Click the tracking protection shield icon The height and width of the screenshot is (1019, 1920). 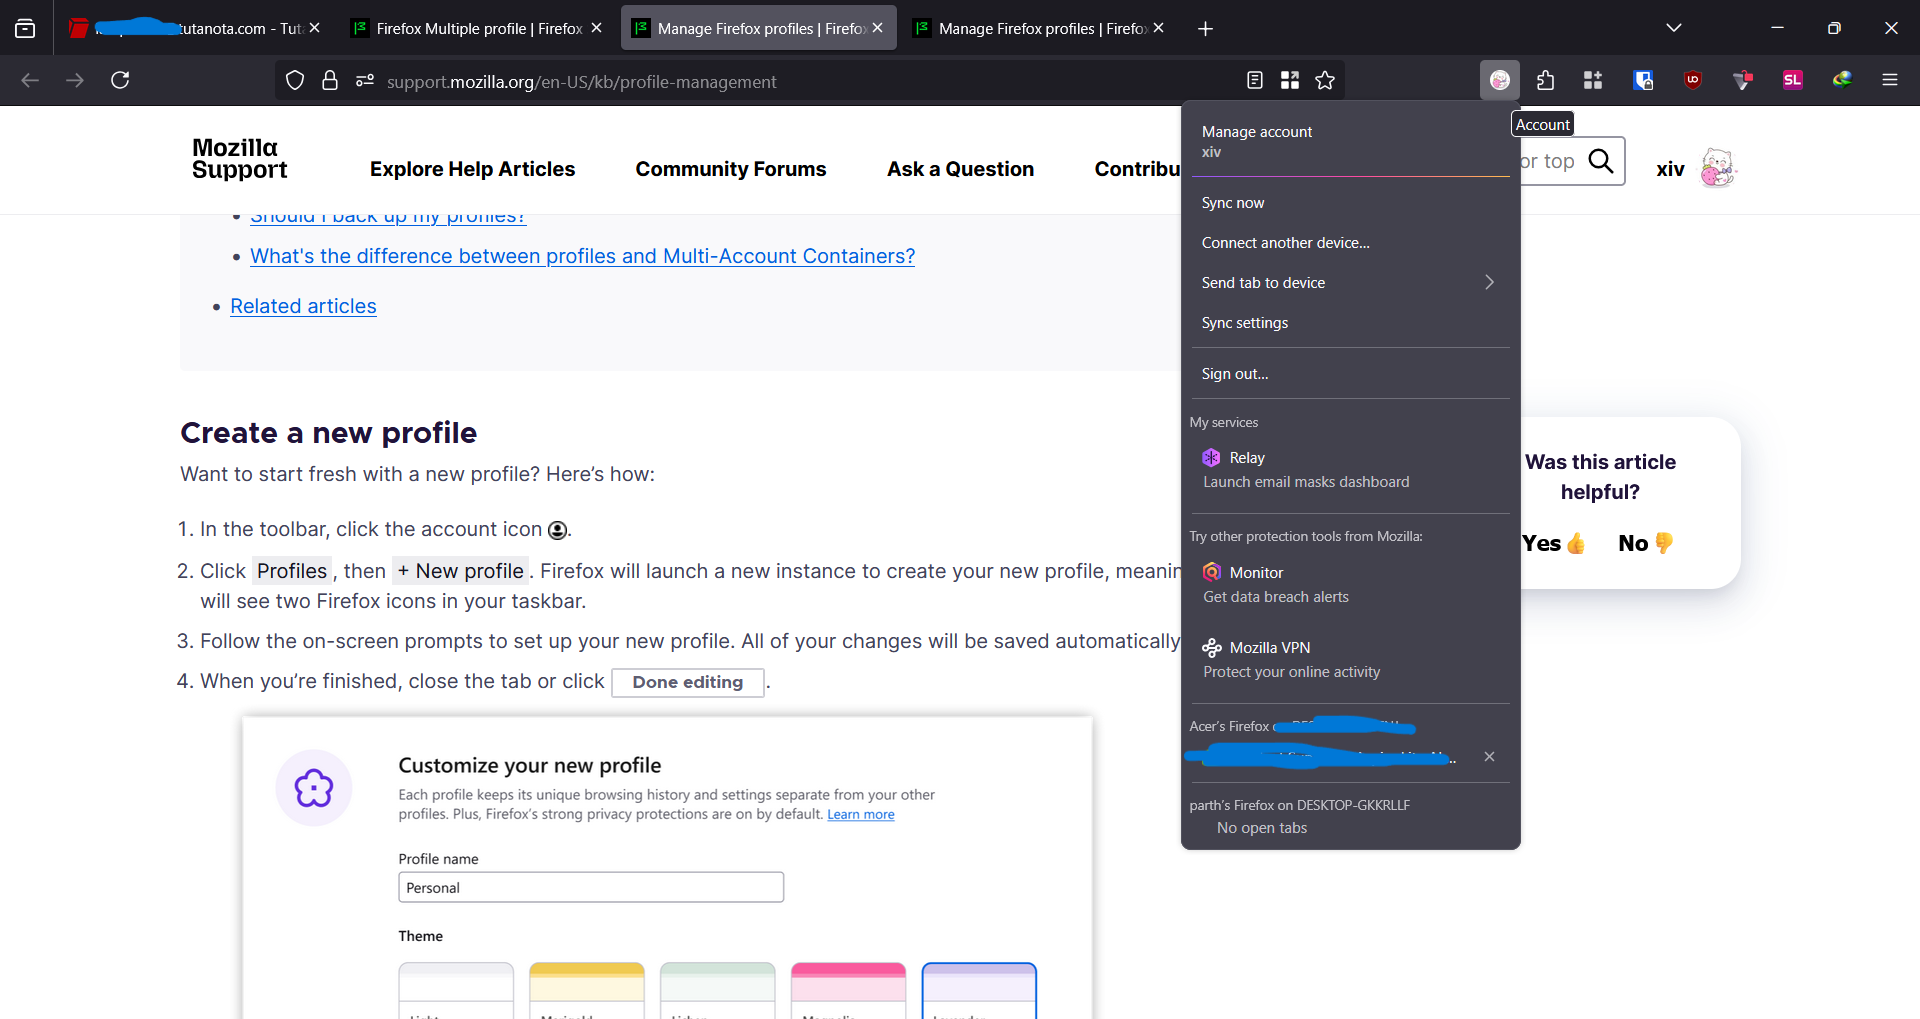coord(295,80)
